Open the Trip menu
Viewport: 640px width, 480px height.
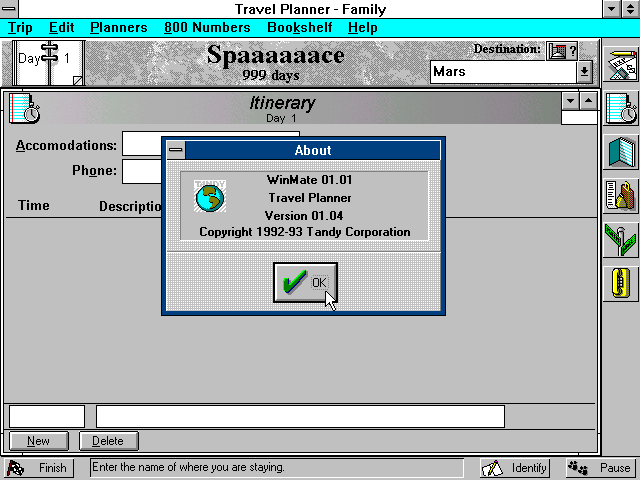20,27
